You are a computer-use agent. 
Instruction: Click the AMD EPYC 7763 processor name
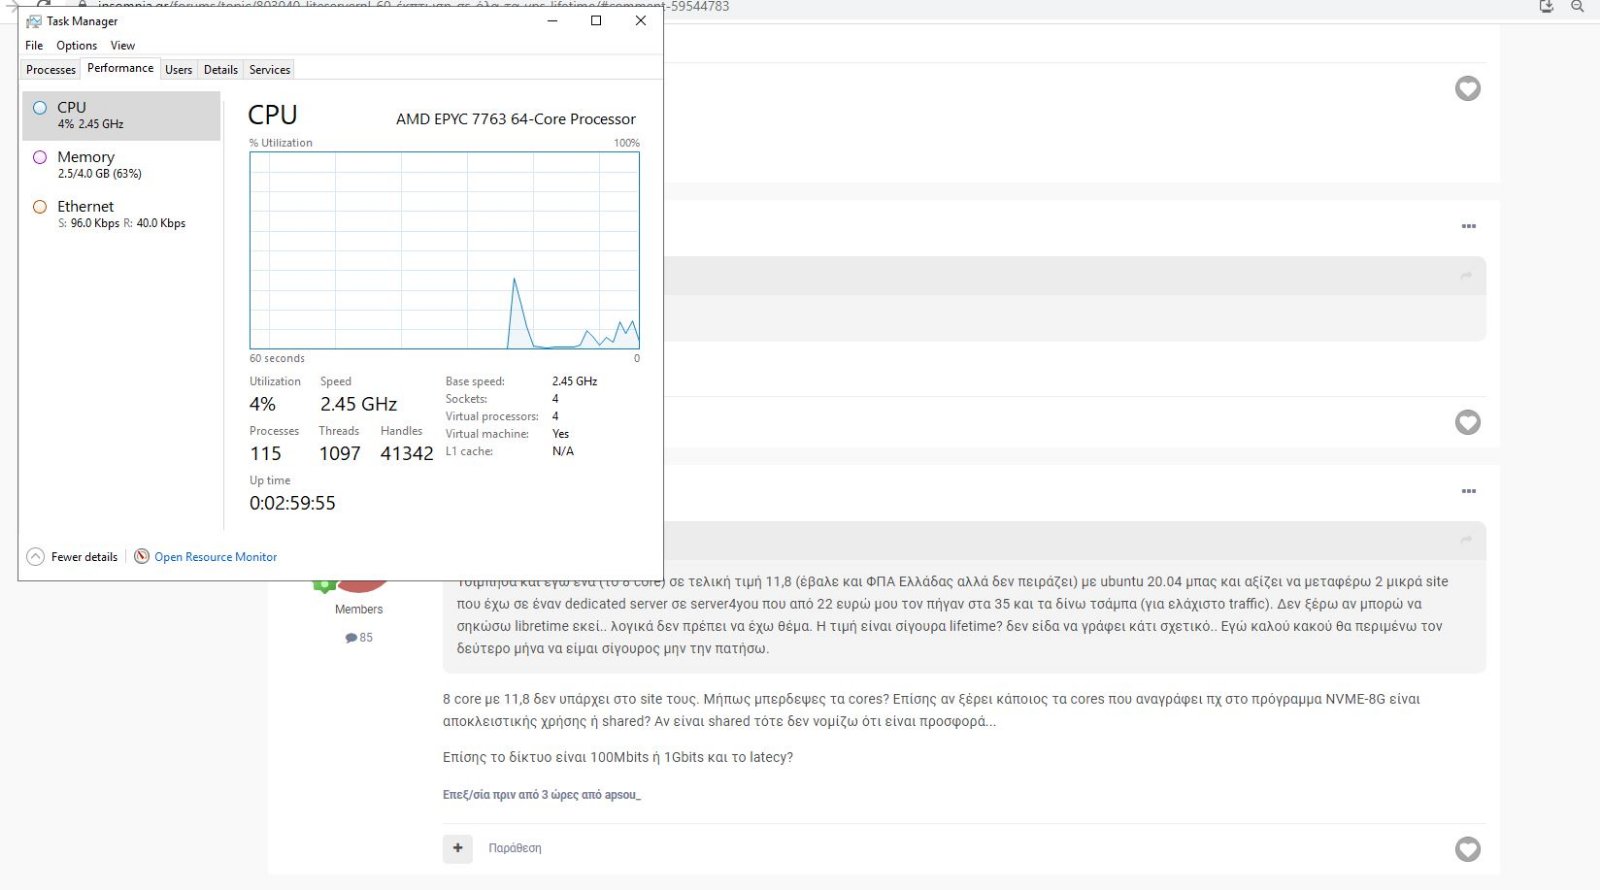coord(516,119)
